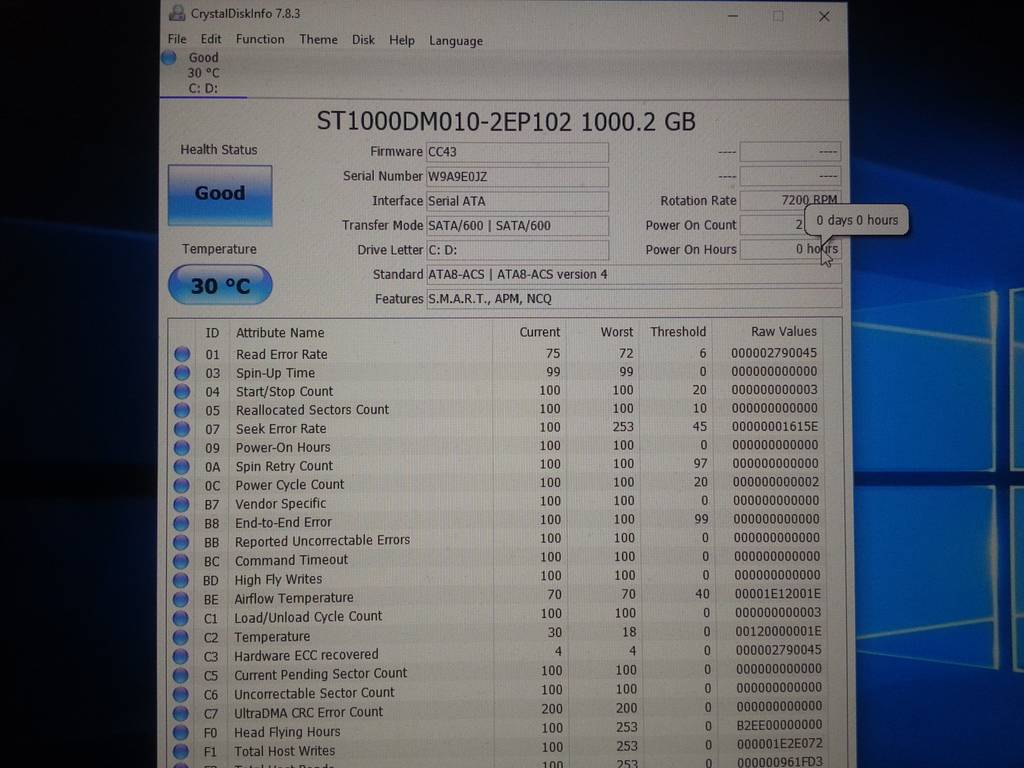Click the Rotation Rate 7200 RPM field

790,200
